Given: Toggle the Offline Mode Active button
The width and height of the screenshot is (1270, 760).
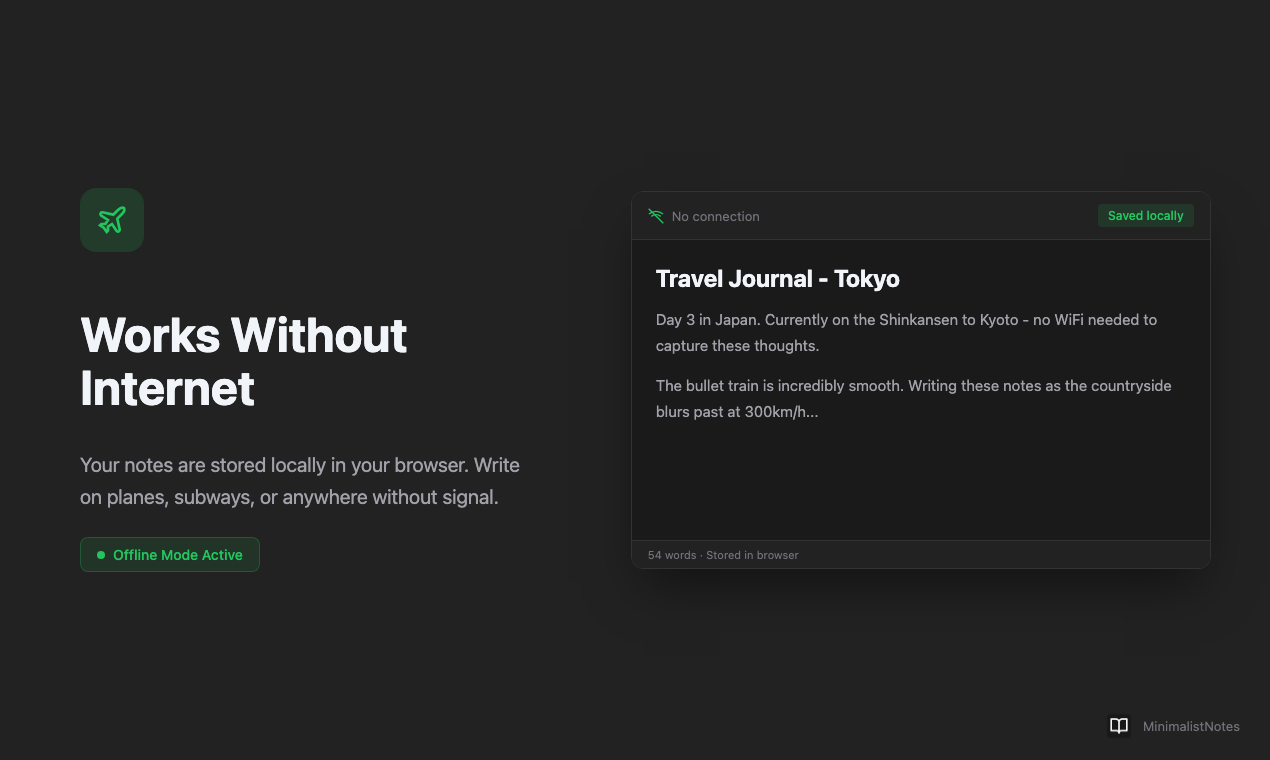Looking at the screenshot, I should point(170,554).
